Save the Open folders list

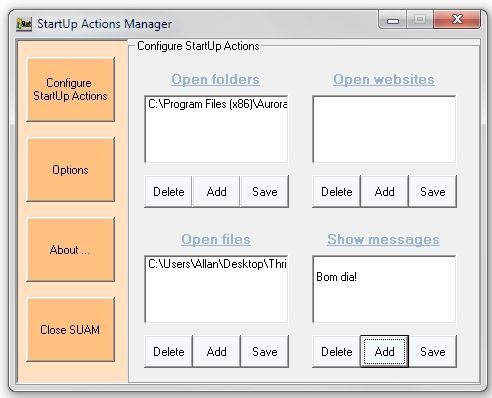click(265, 192)
